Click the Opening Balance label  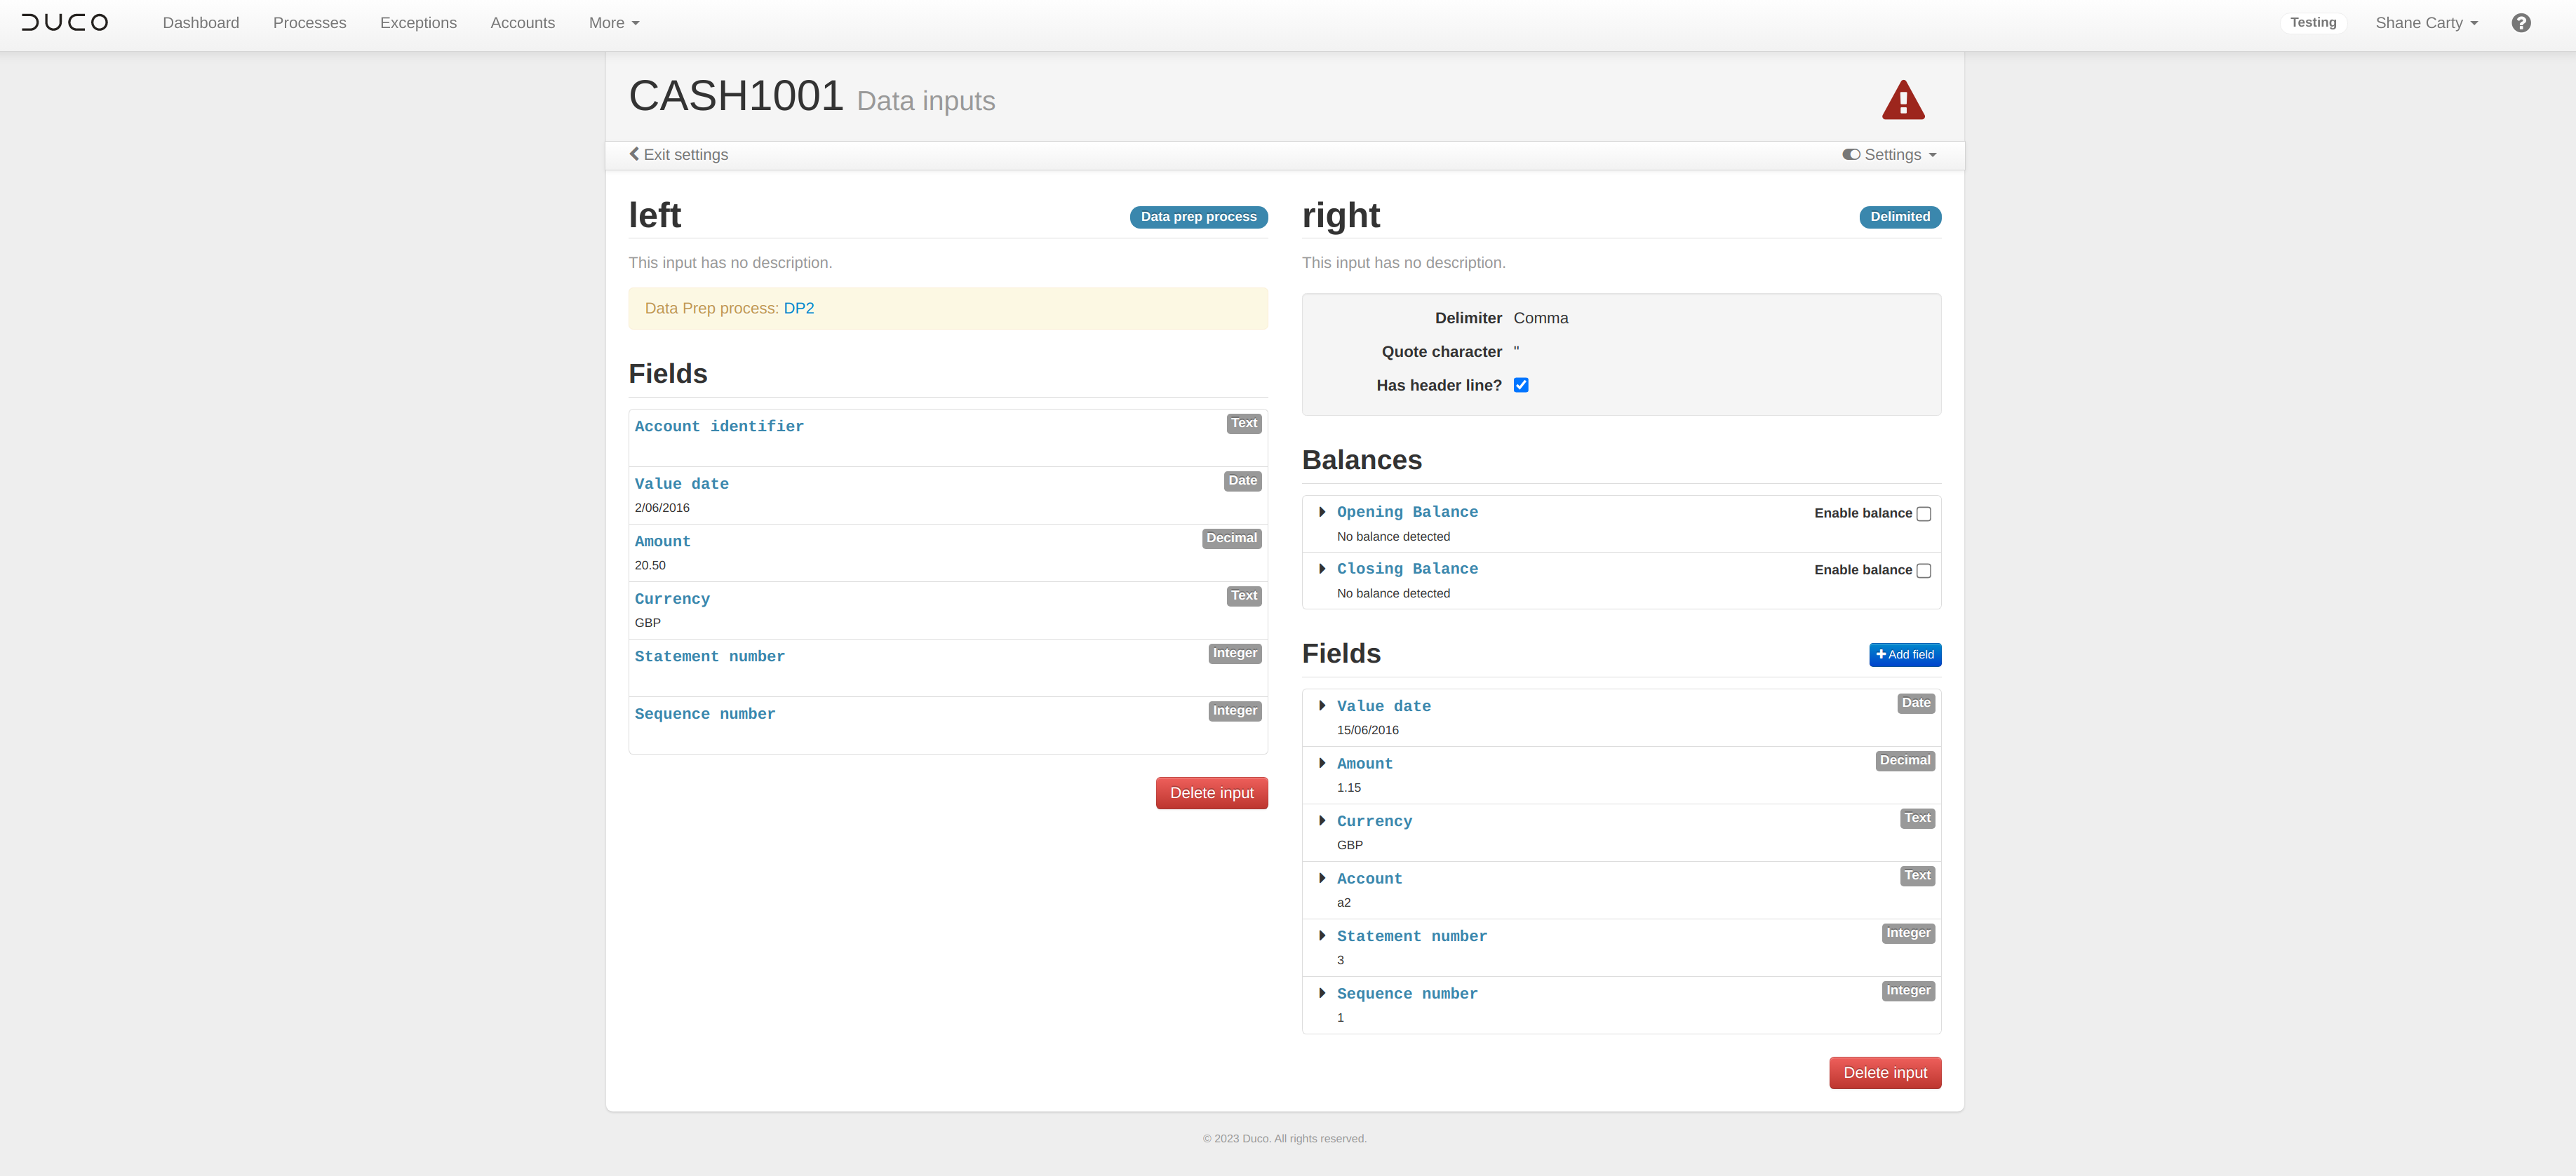(x=1407, y=512)
